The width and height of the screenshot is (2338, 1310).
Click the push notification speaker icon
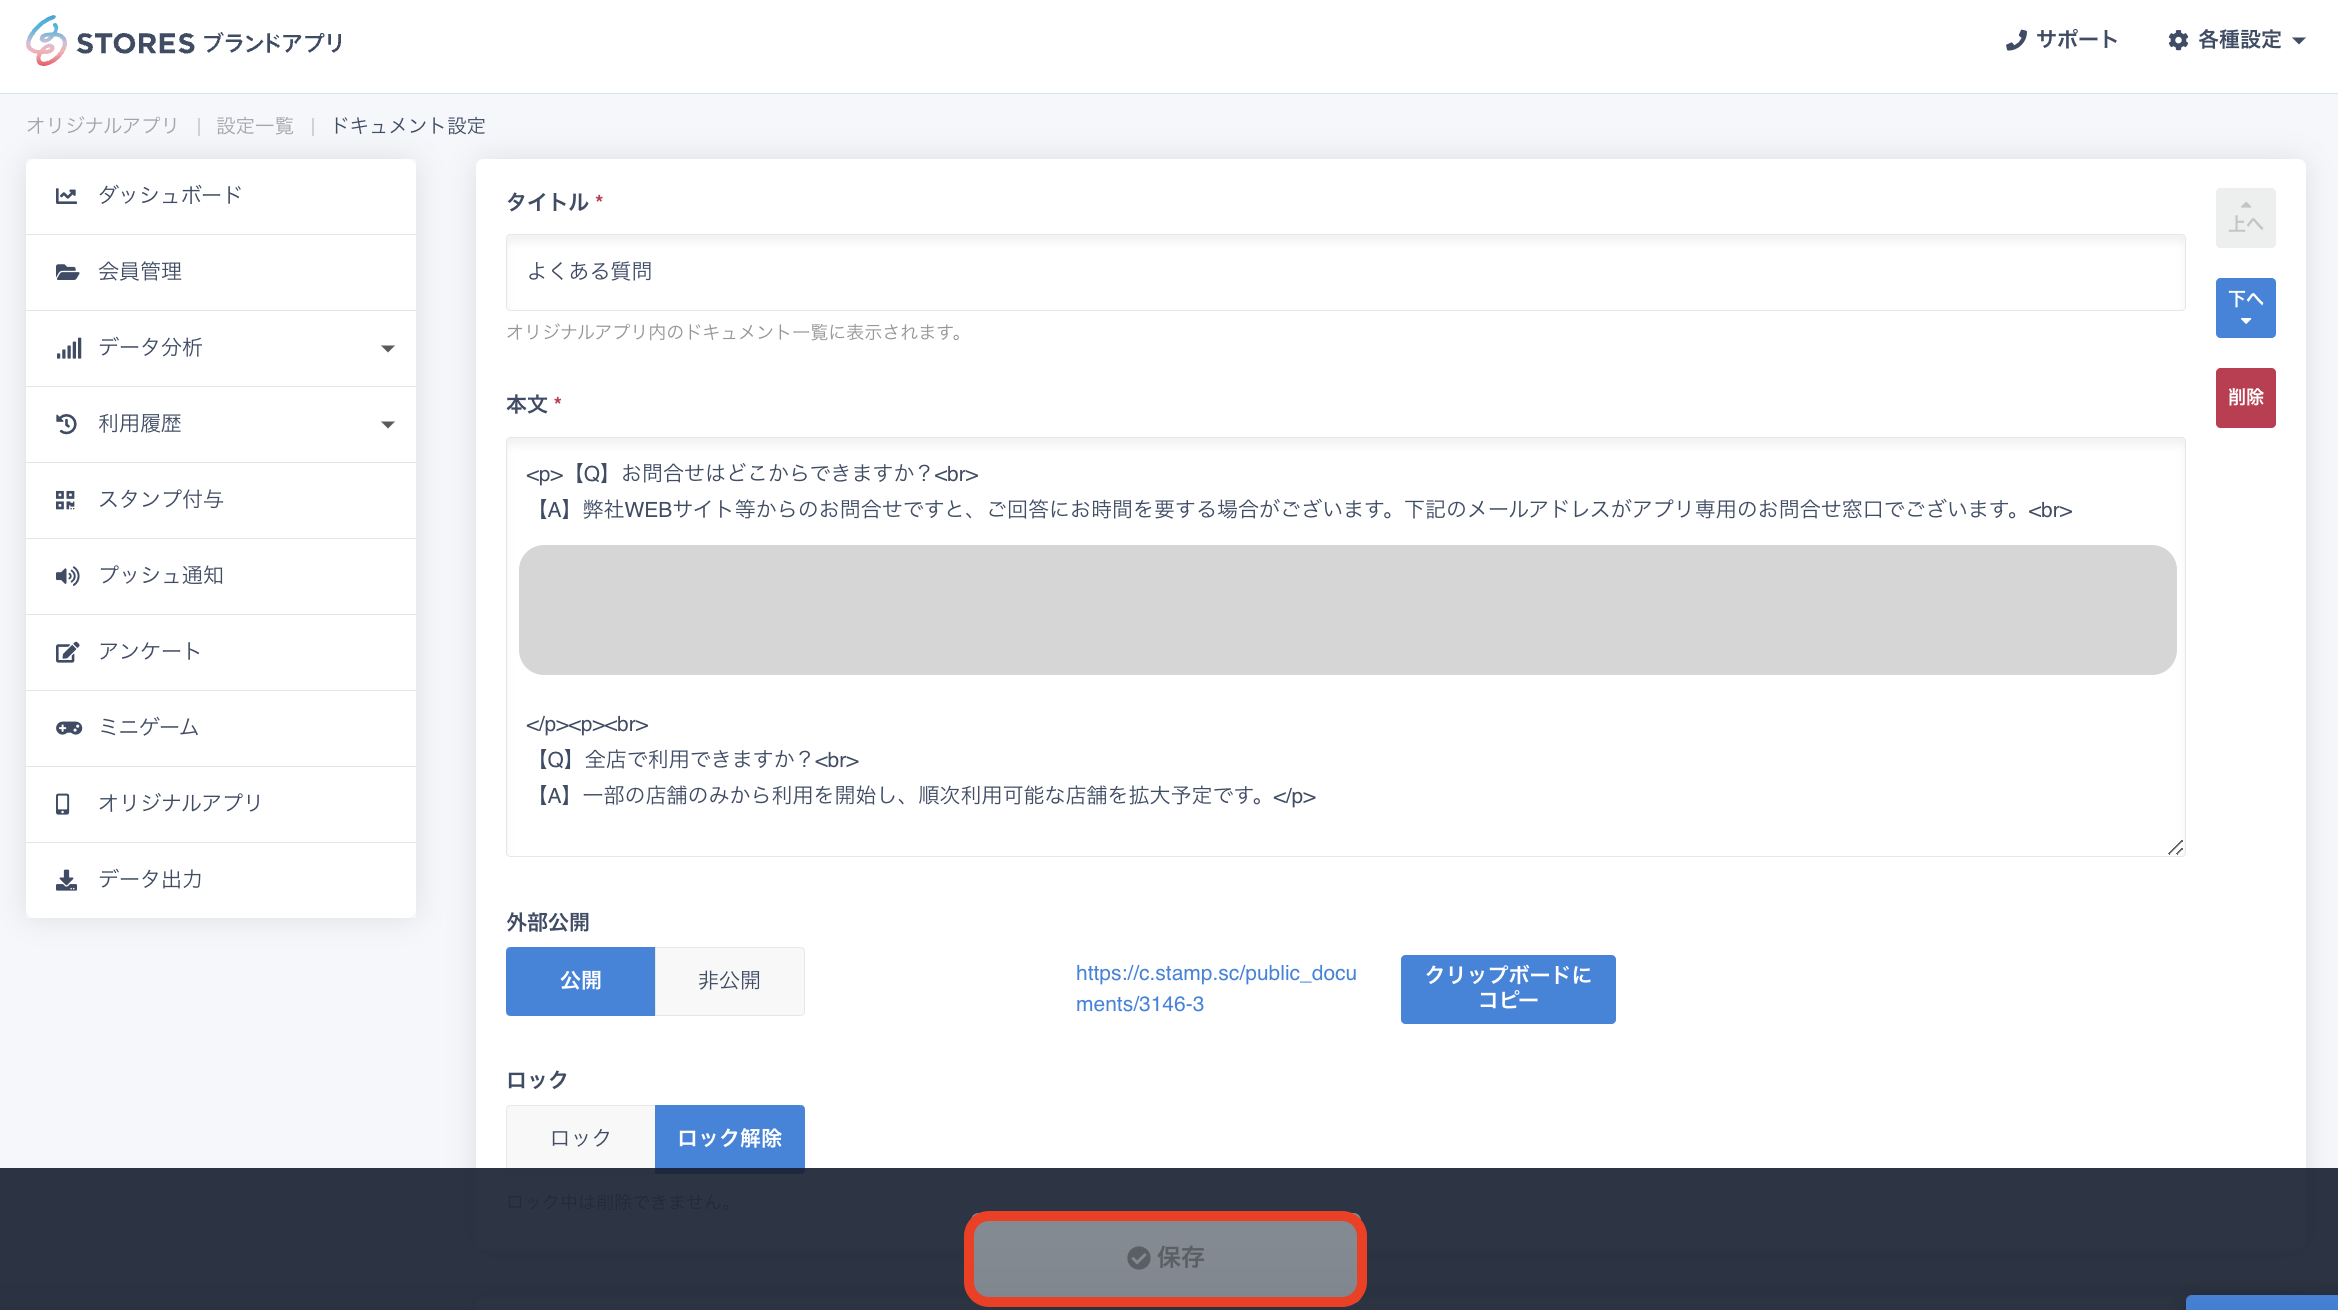(x=66, y=576)
